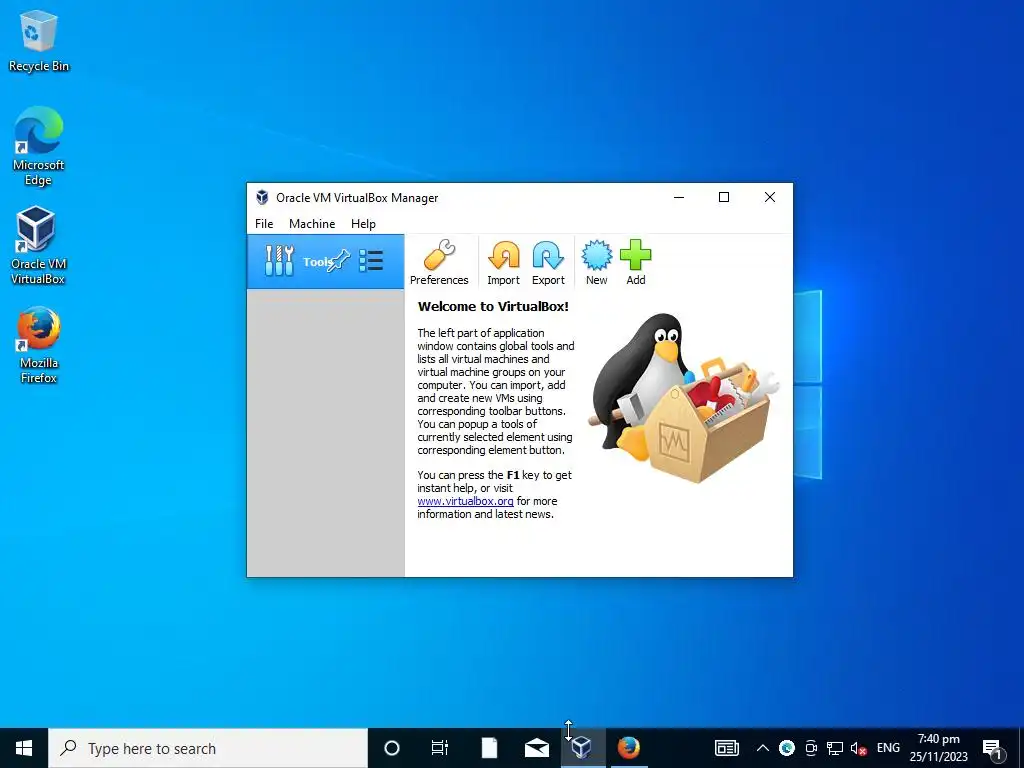Select Microsoft Edge desktop shortcut
This screenshot has height=768, width=1024.
(39, 146)
